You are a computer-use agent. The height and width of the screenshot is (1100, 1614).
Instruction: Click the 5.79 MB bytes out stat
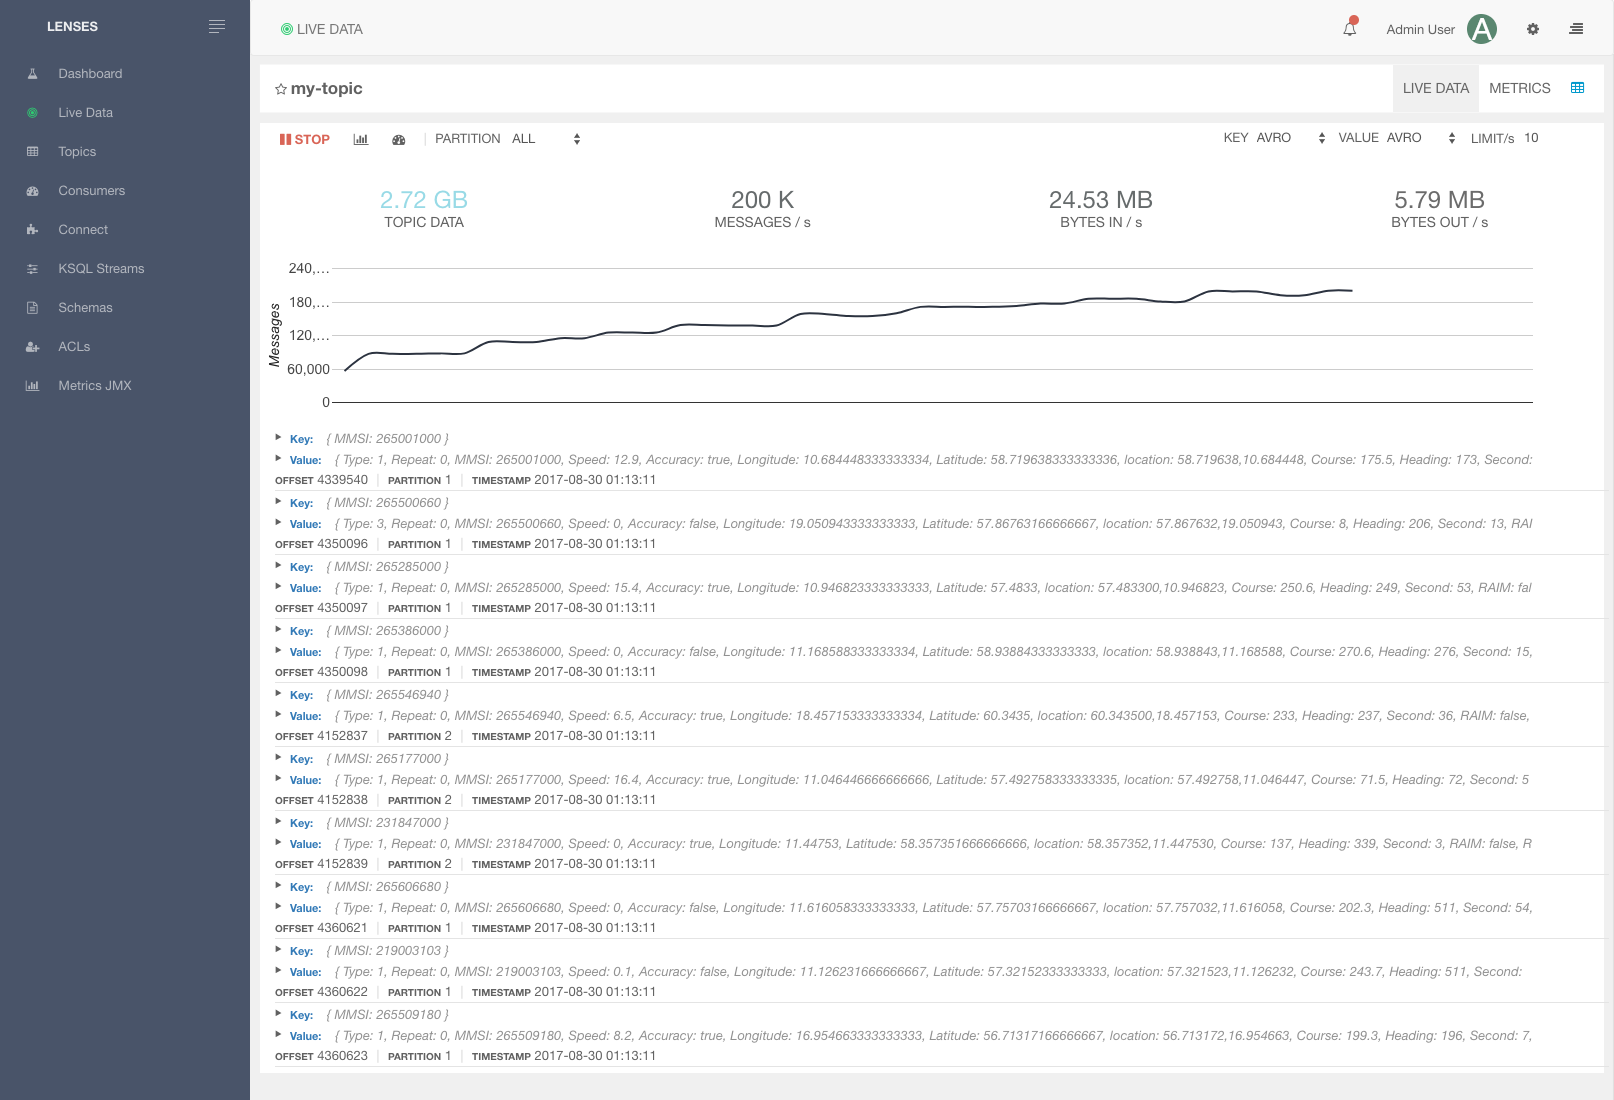pyautogui.click(x=1440, y=200)
